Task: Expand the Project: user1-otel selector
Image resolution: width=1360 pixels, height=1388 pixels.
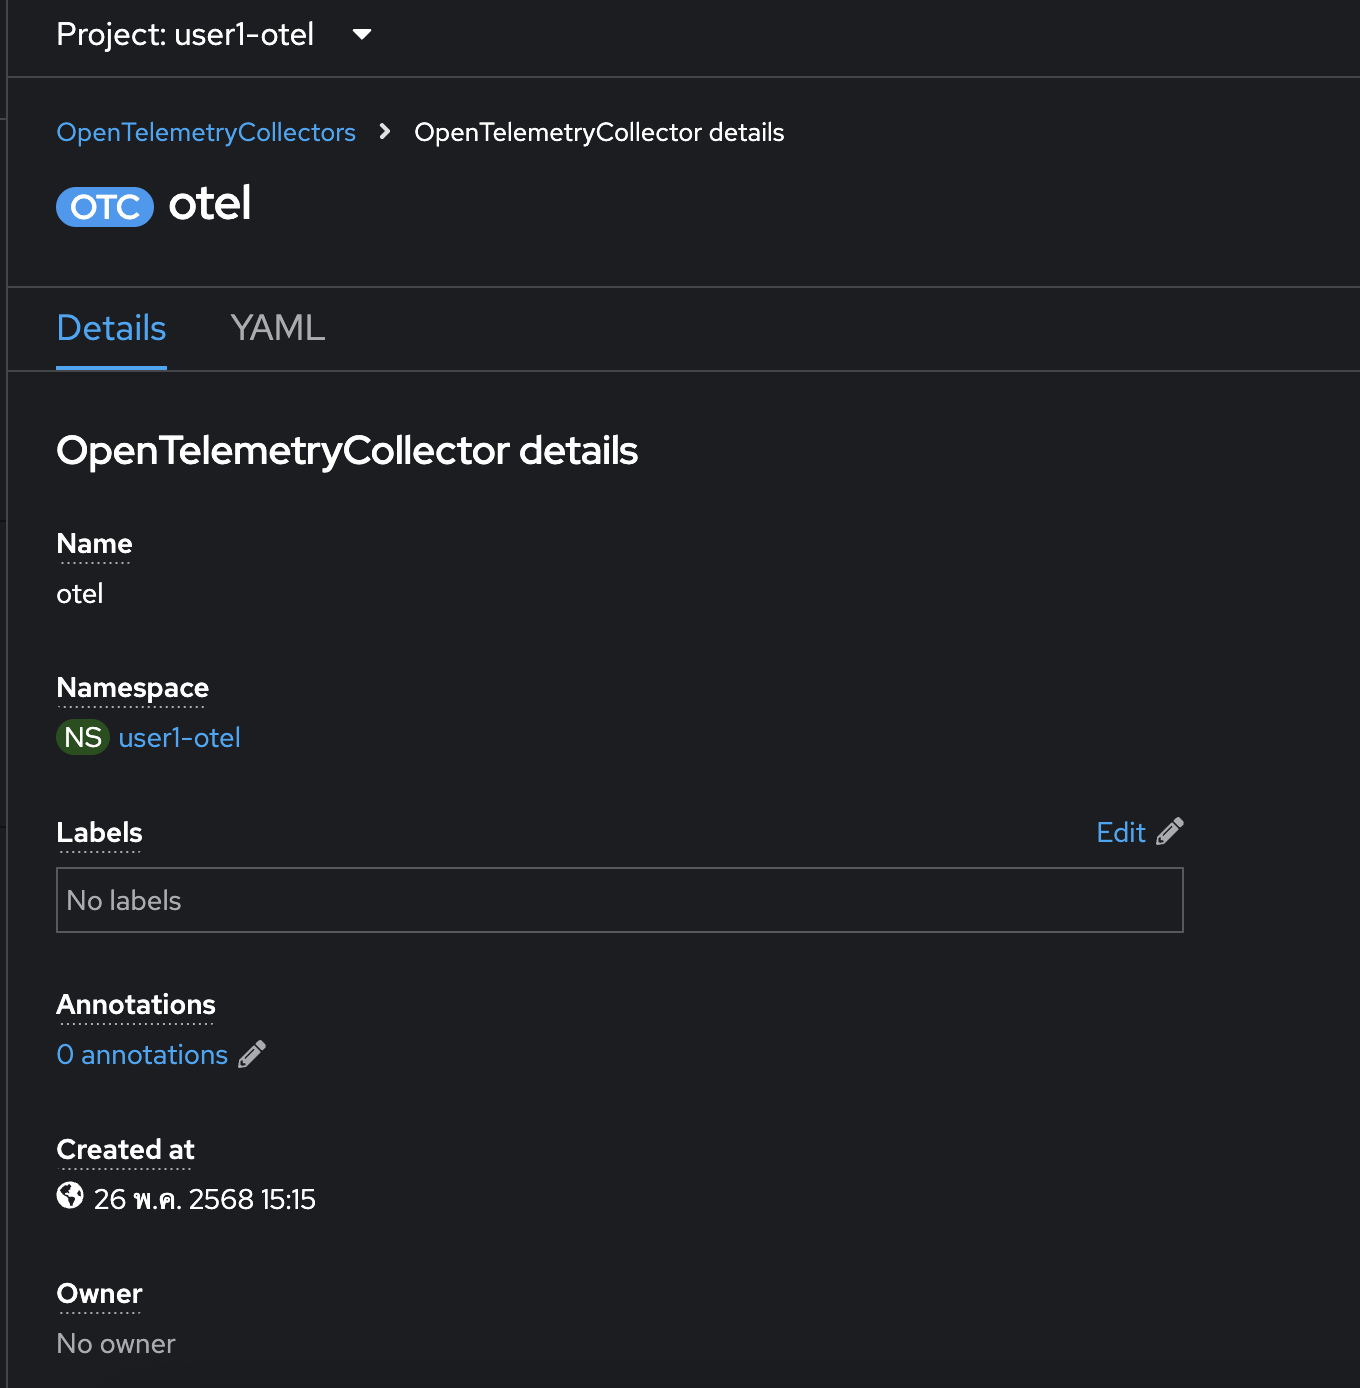Action: tap(214, 35)
